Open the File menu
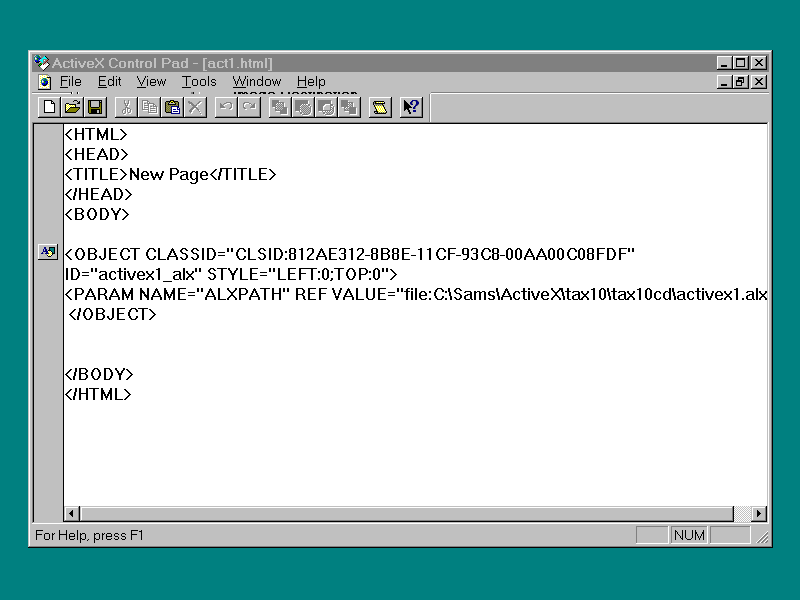Viewport: 800px width, 600px height. coord(70,82)
